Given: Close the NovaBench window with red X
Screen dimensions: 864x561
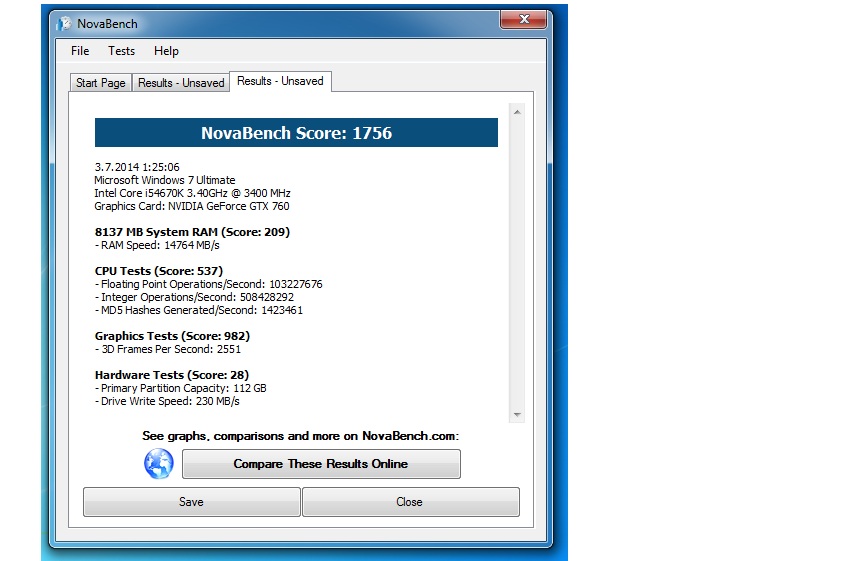Looking at the screenshot, I should [523, 20].
